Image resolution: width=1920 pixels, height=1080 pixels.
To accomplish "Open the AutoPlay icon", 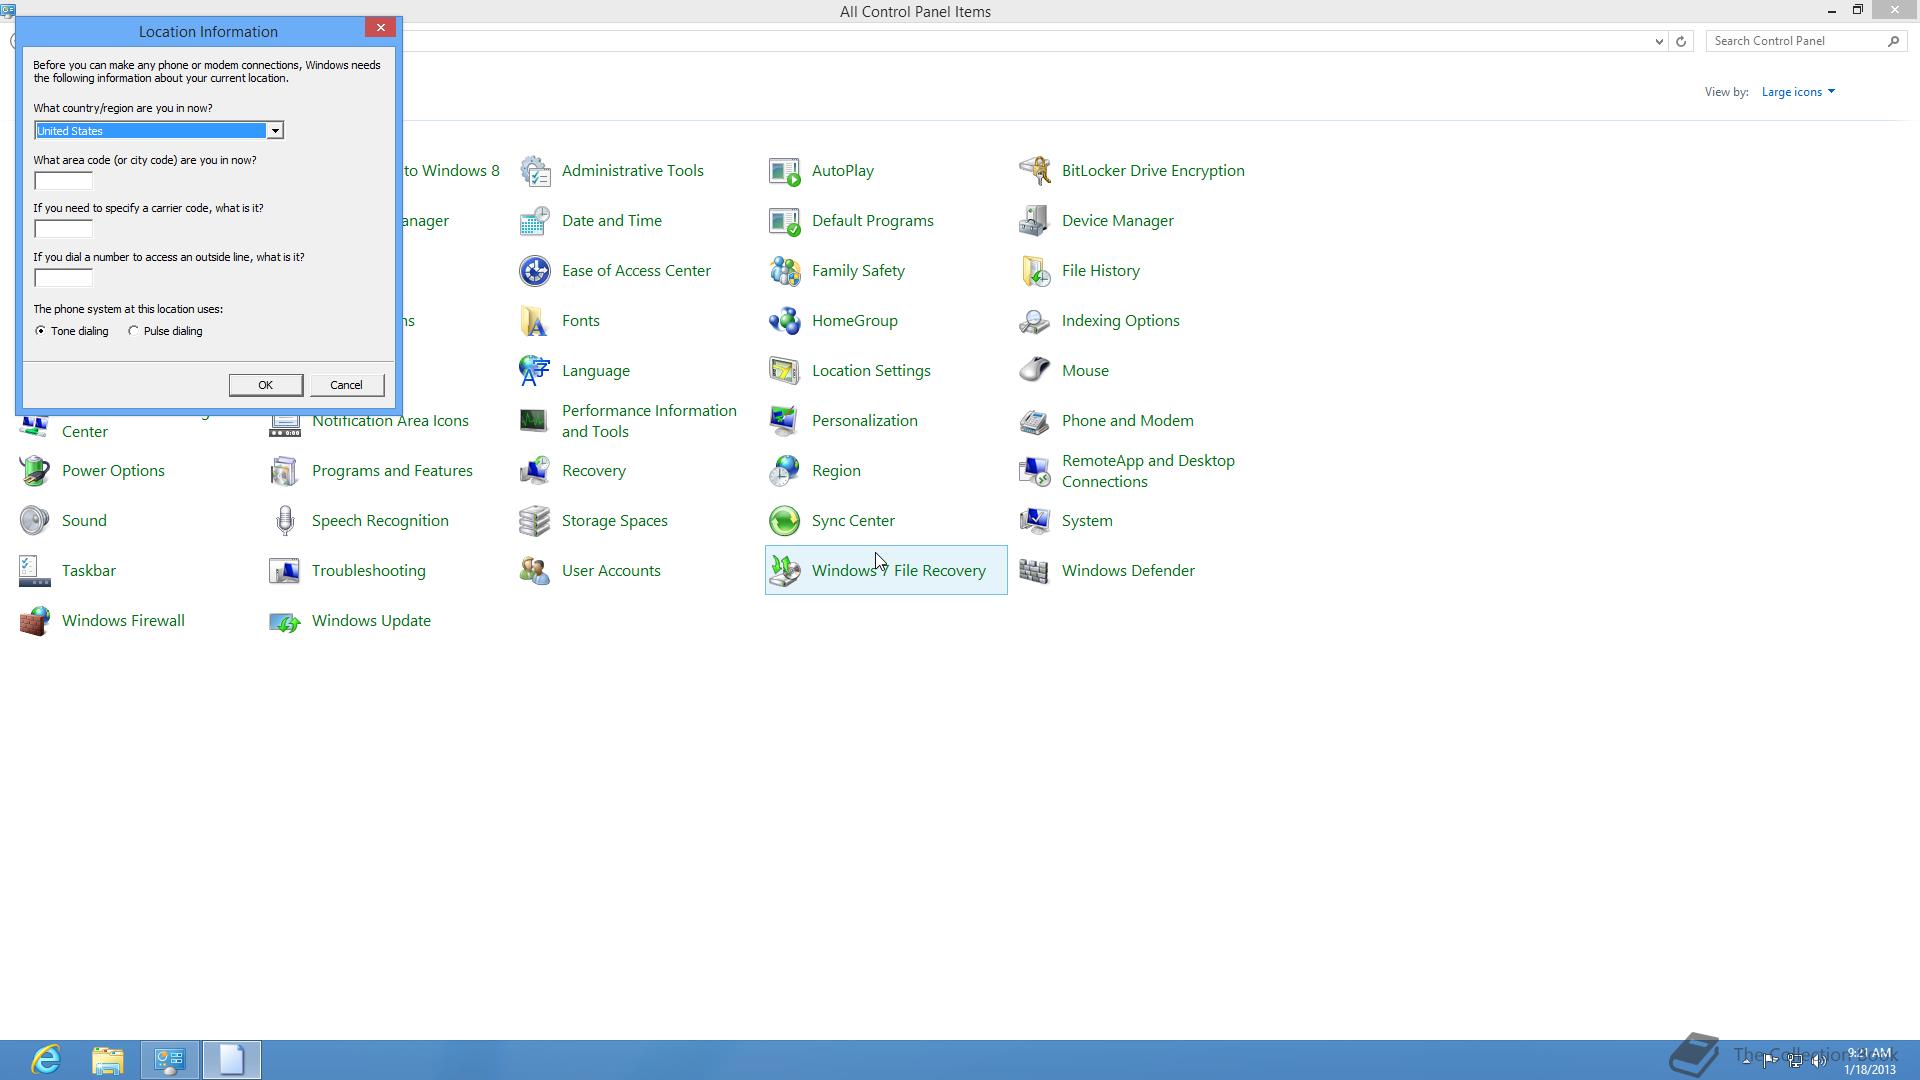I will [x=785, y=171].
